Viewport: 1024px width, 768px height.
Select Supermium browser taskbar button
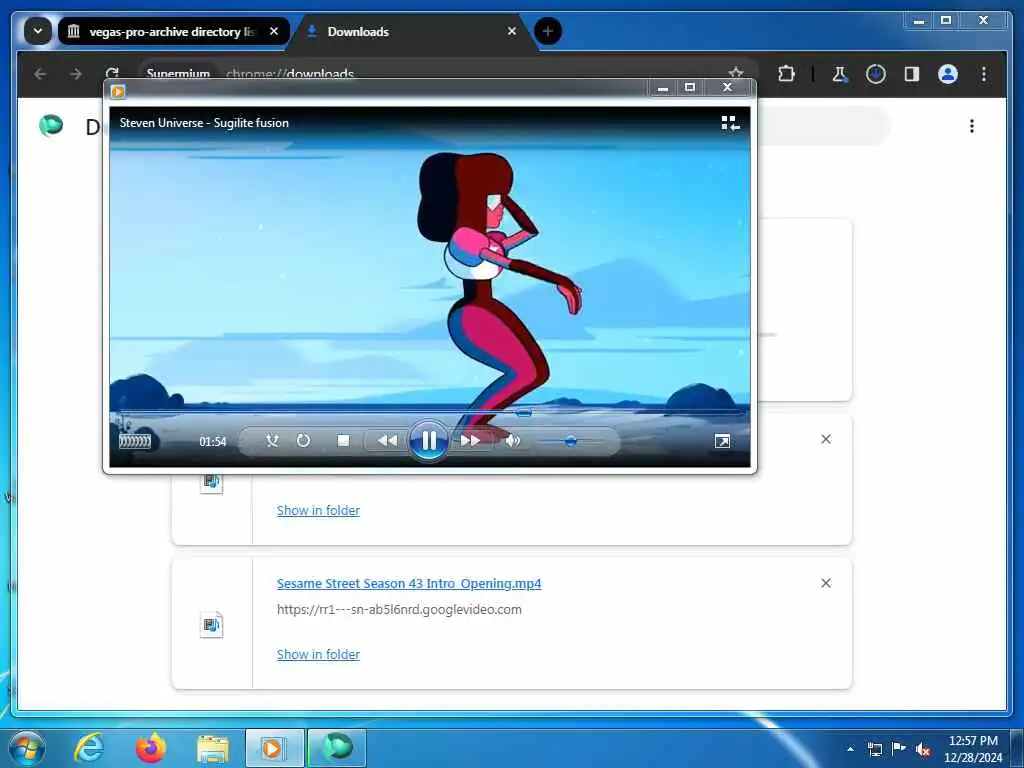point(337,748)
